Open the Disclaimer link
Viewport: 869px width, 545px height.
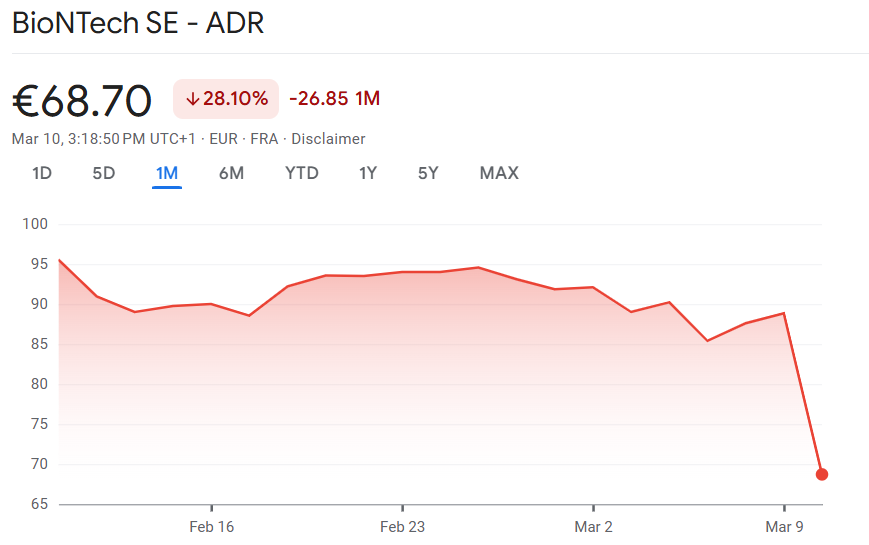pos(328,139)
